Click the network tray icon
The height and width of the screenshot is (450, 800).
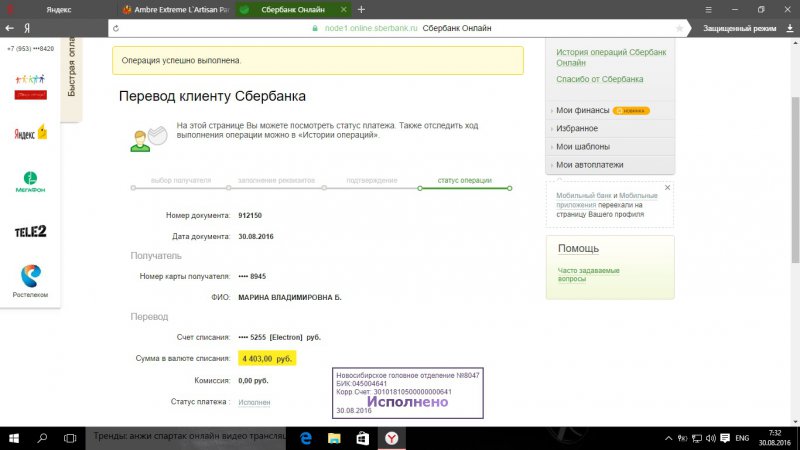pos(696,438)
